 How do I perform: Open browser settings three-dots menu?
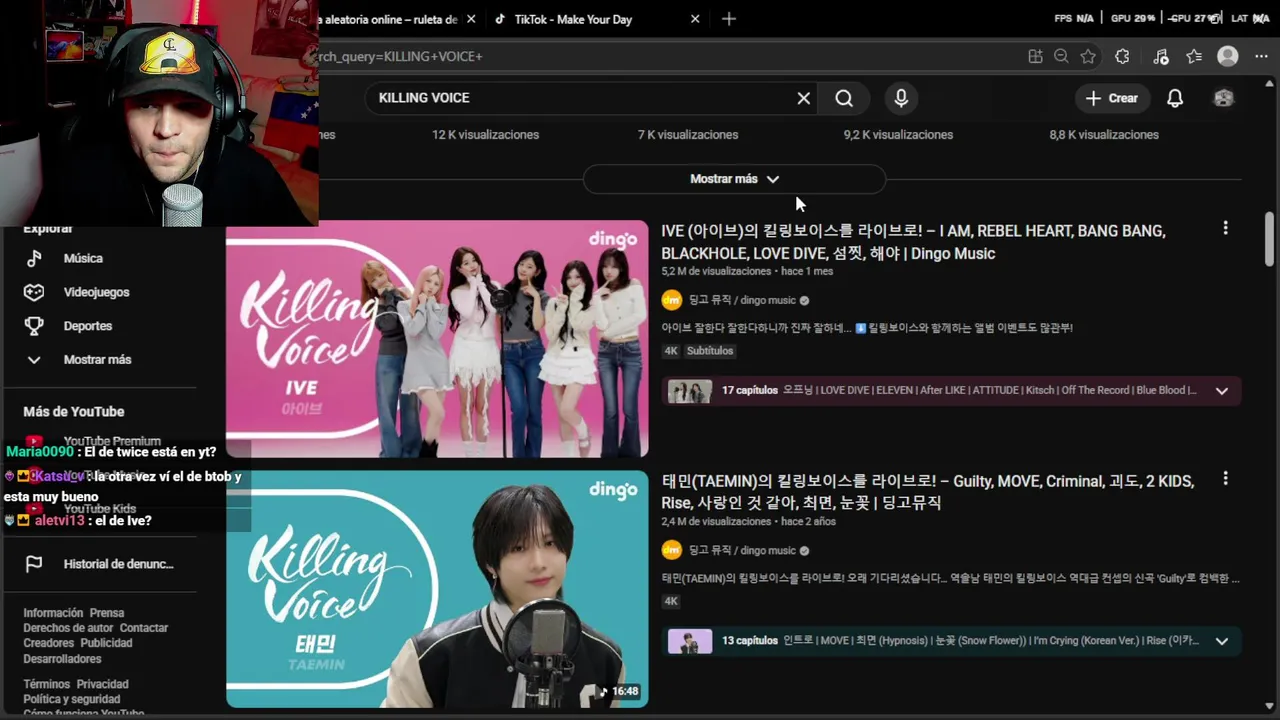coord(1260,57)
